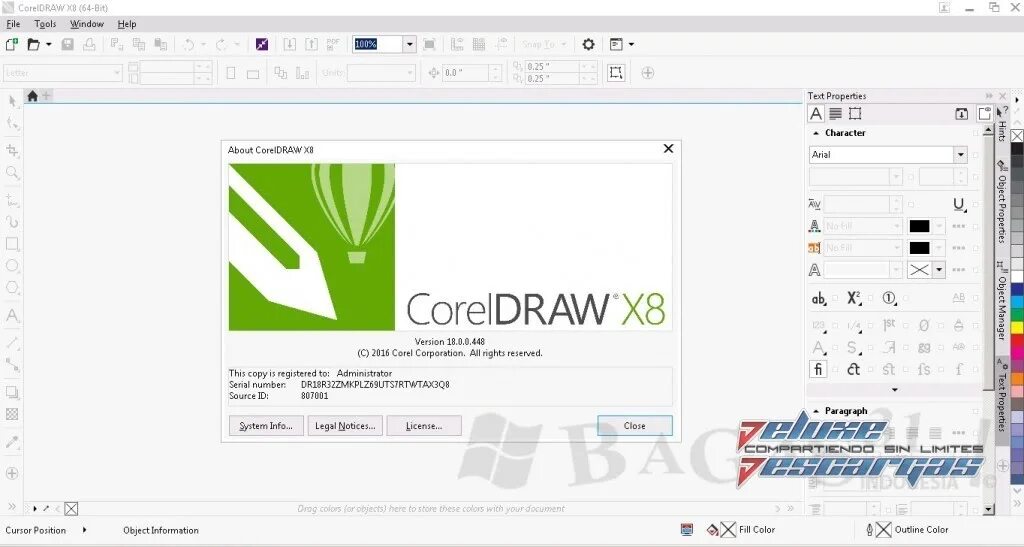Set page orientation to Portrait
The width and height of the screenshot is (1024, 547).
click(231, 73)
